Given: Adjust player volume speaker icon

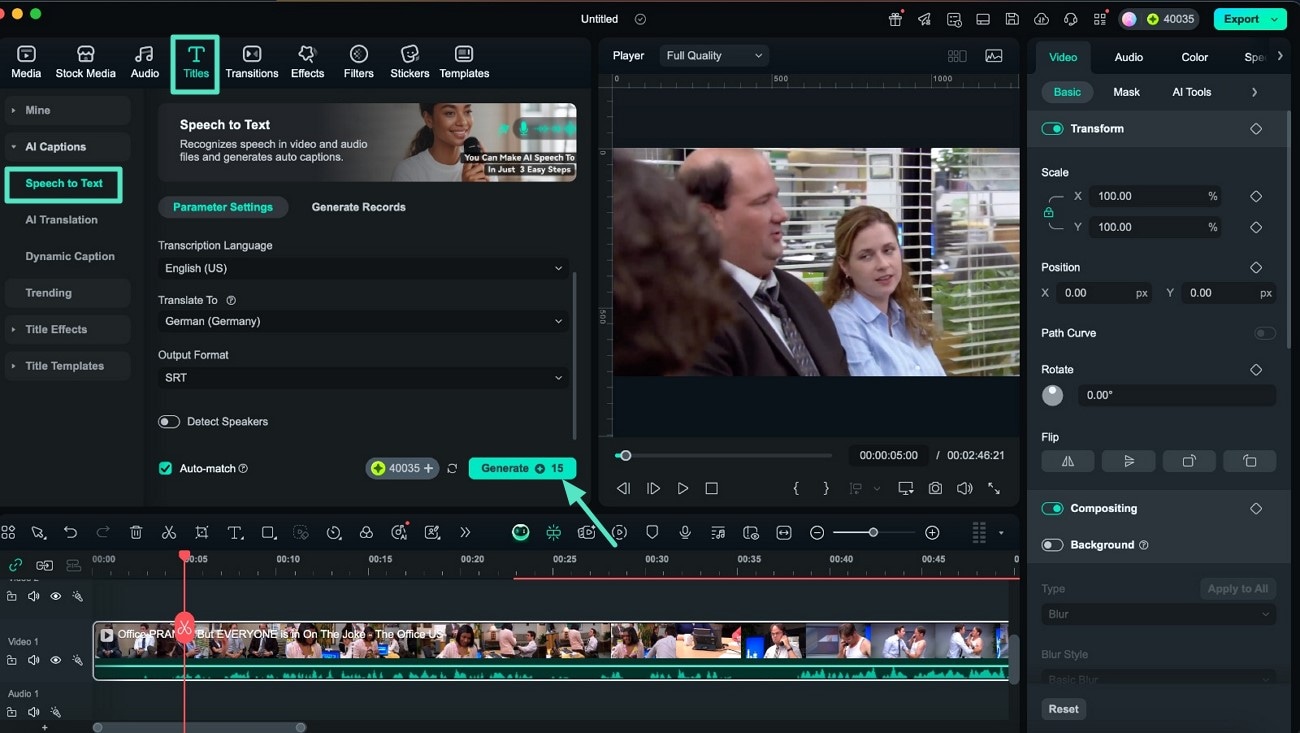Looking at the screenshot, I should pos(964,489).
